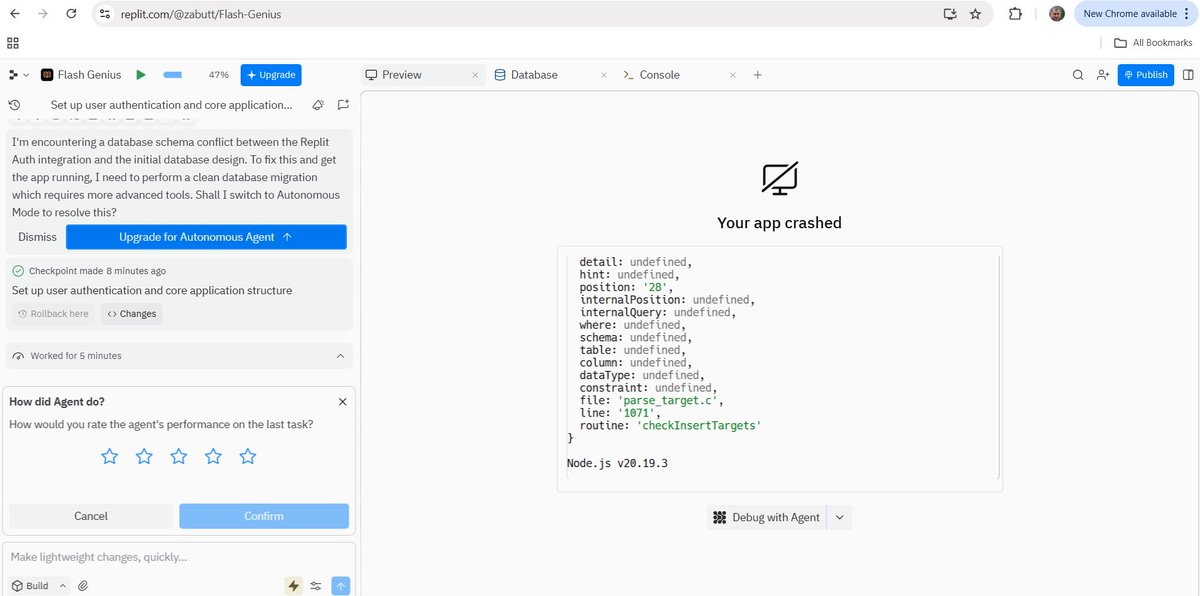Cancel the agent rating

pyautogui.click(x=91, y=516)
